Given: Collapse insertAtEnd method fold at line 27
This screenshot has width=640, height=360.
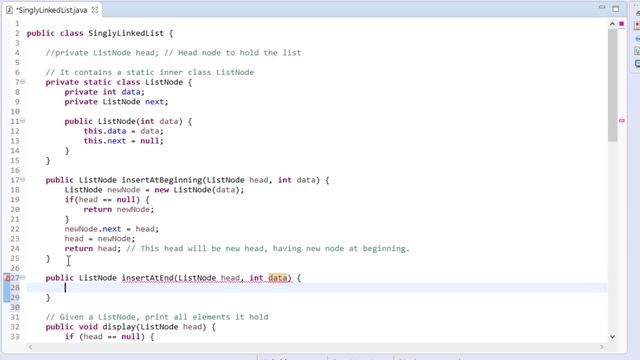Looking at the screenshot, I should (x=23, y=278).
